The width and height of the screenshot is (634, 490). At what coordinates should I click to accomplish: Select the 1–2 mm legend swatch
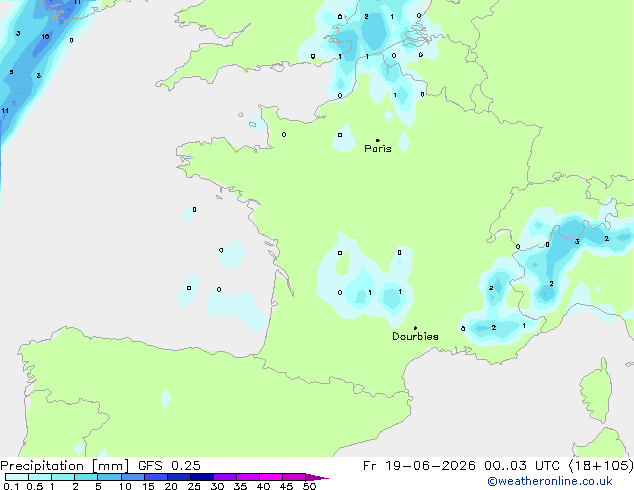tap(63, 477)
